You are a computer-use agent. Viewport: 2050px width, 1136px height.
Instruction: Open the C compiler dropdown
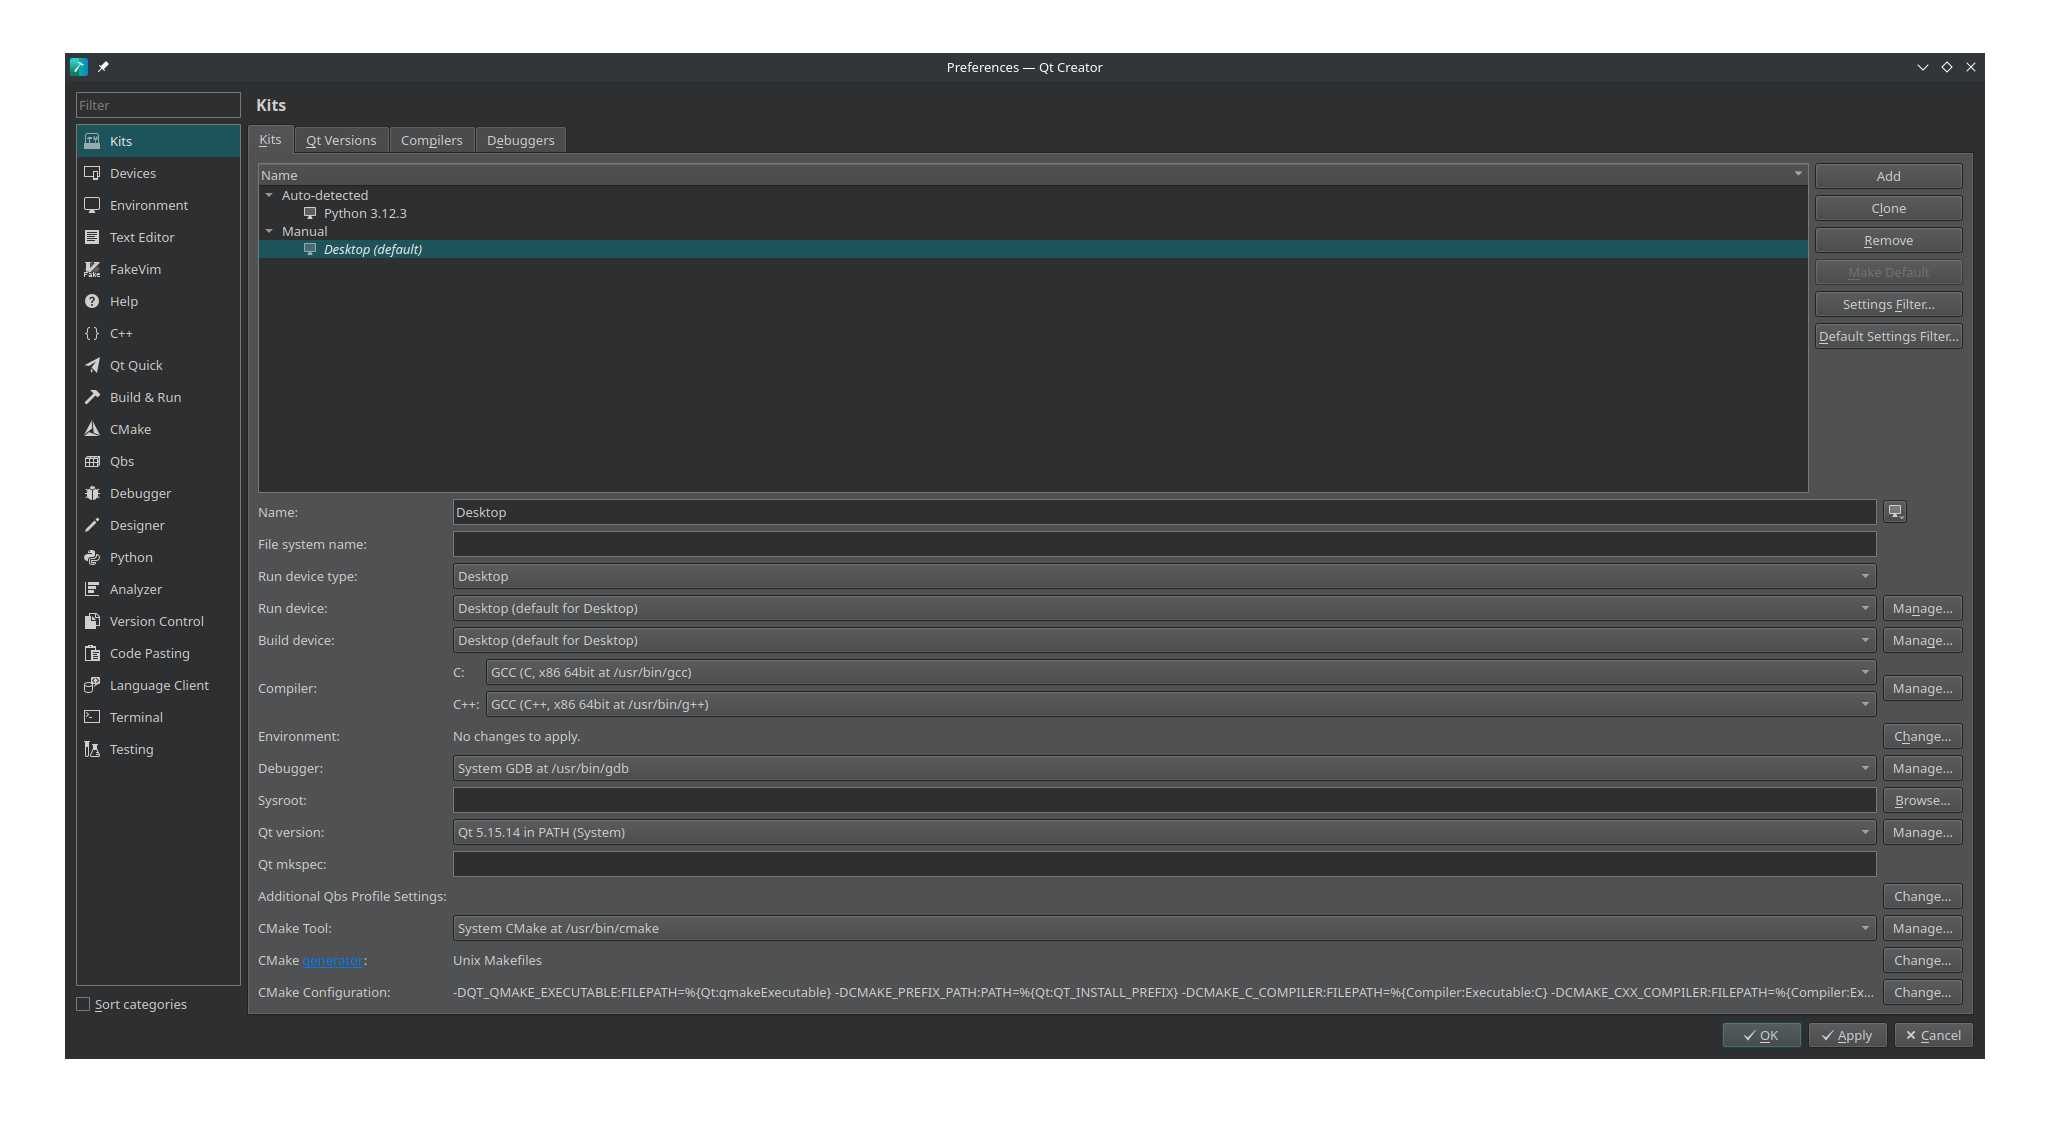click(x=1181, y=672)
